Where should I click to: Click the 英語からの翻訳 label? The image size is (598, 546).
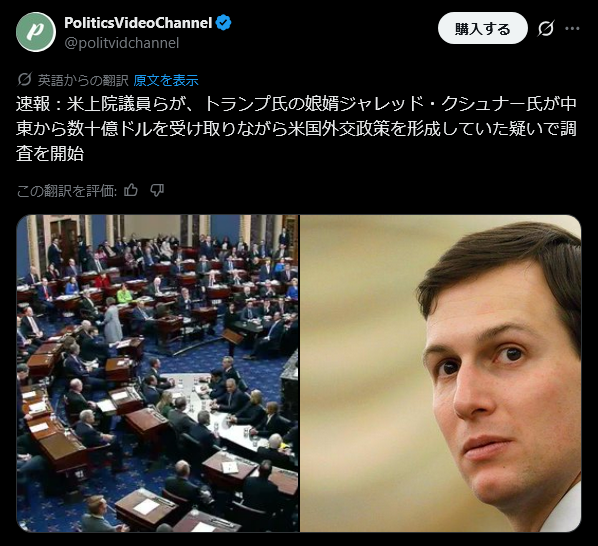pos(83,80)
